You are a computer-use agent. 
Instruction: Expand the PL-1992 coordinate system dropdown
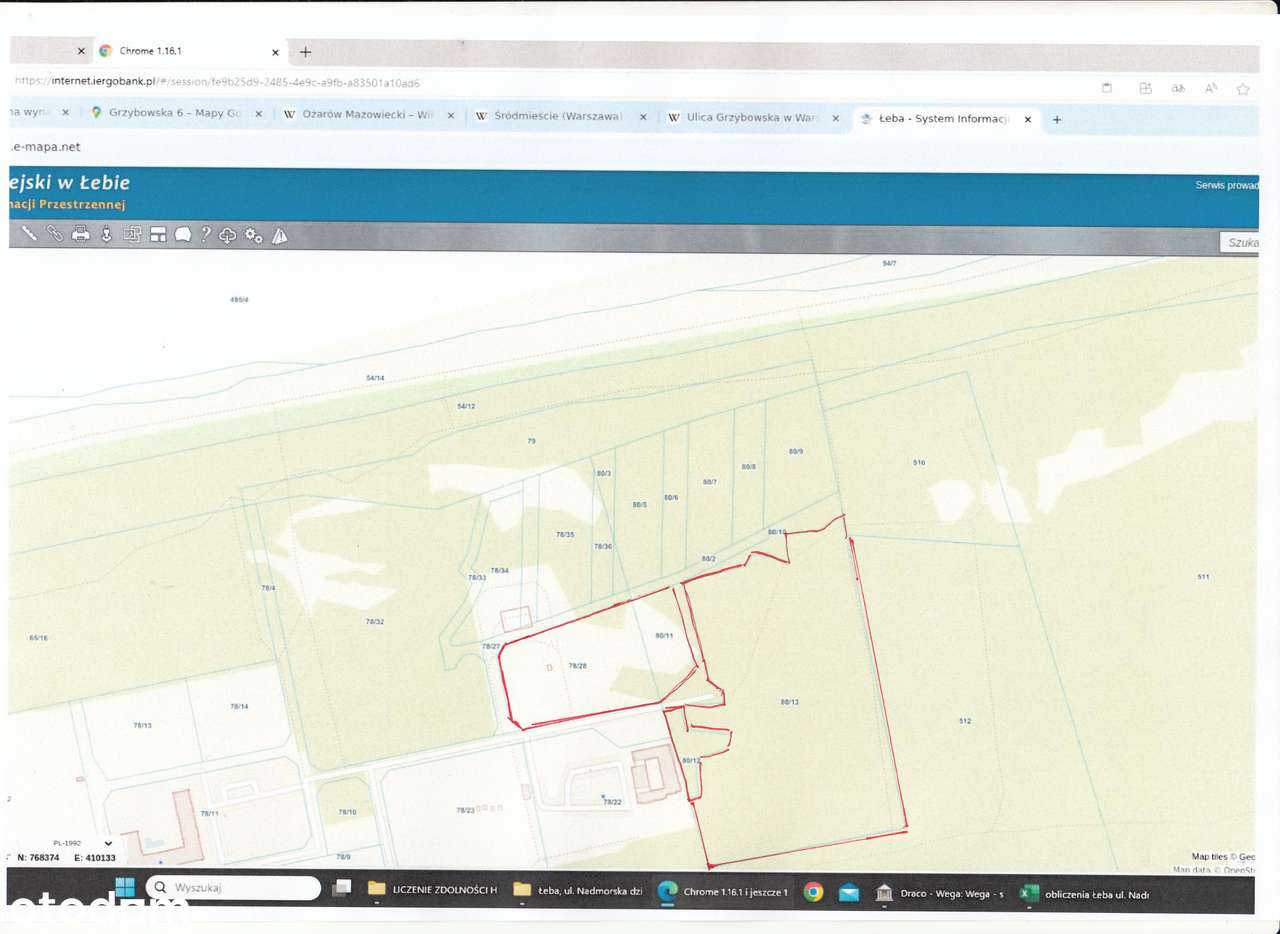click(108, 843)
